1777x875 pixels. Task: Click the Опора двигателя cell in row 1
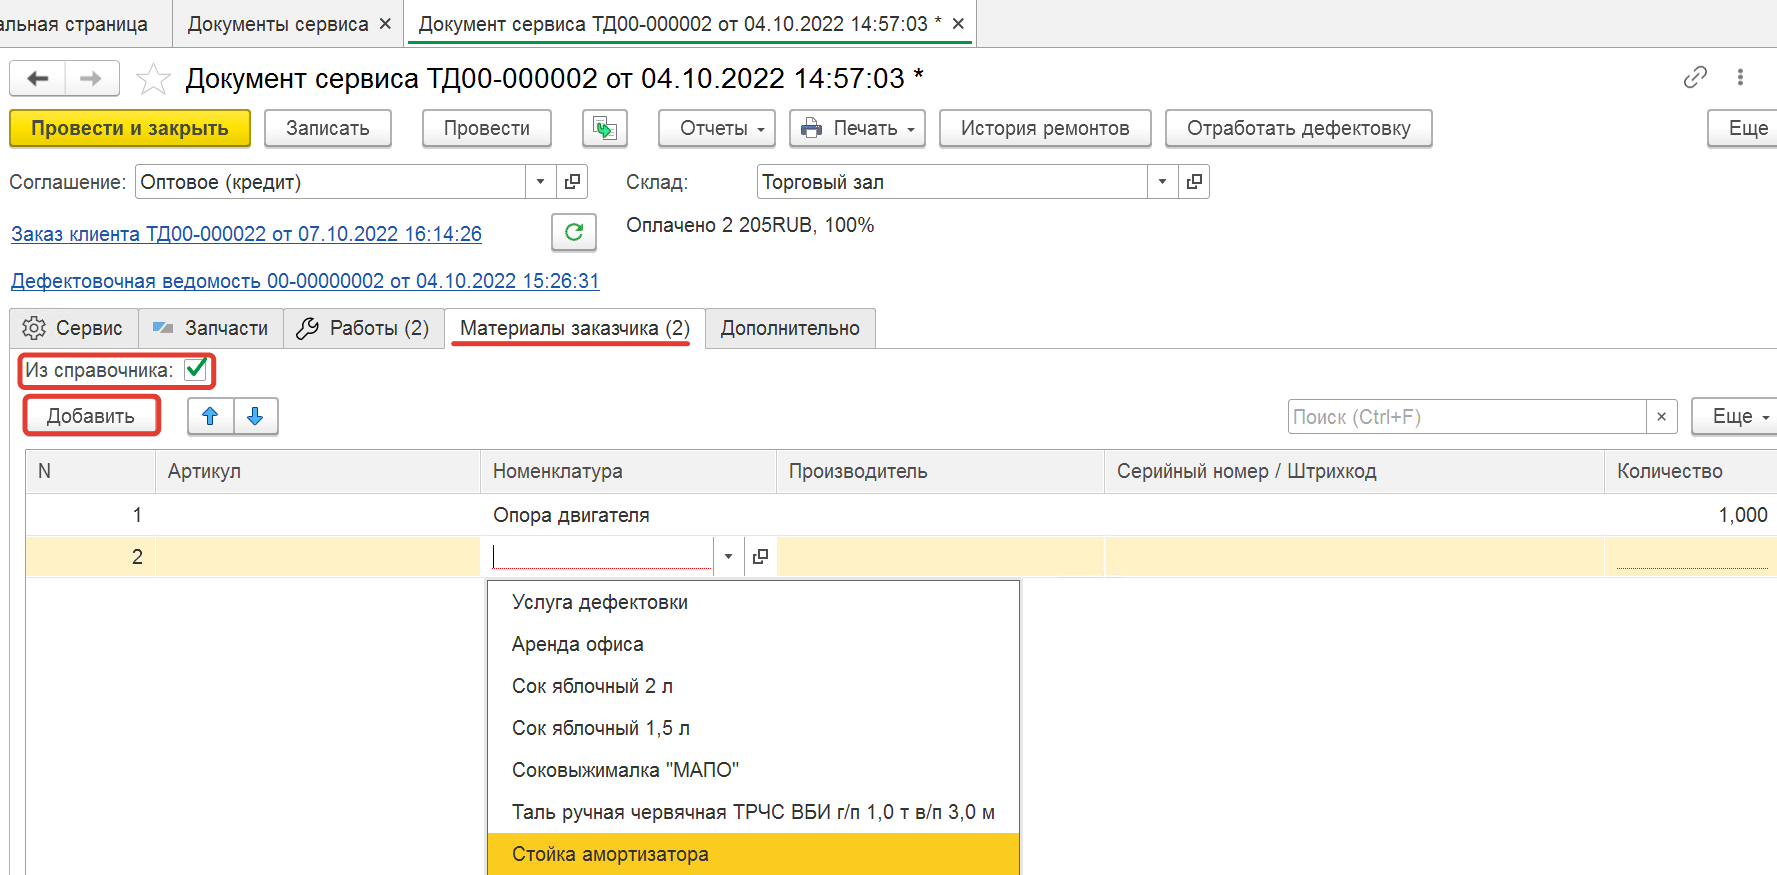click(628, 515)
